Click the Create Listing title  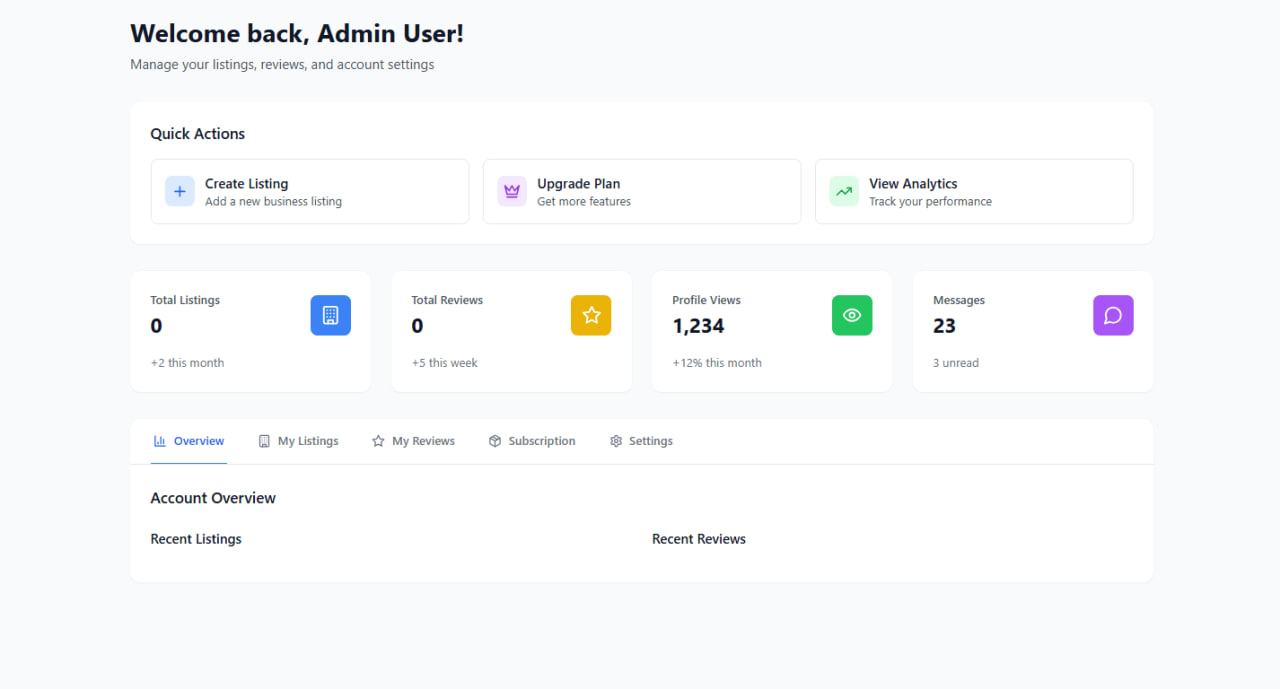click(x=246, y=184)
